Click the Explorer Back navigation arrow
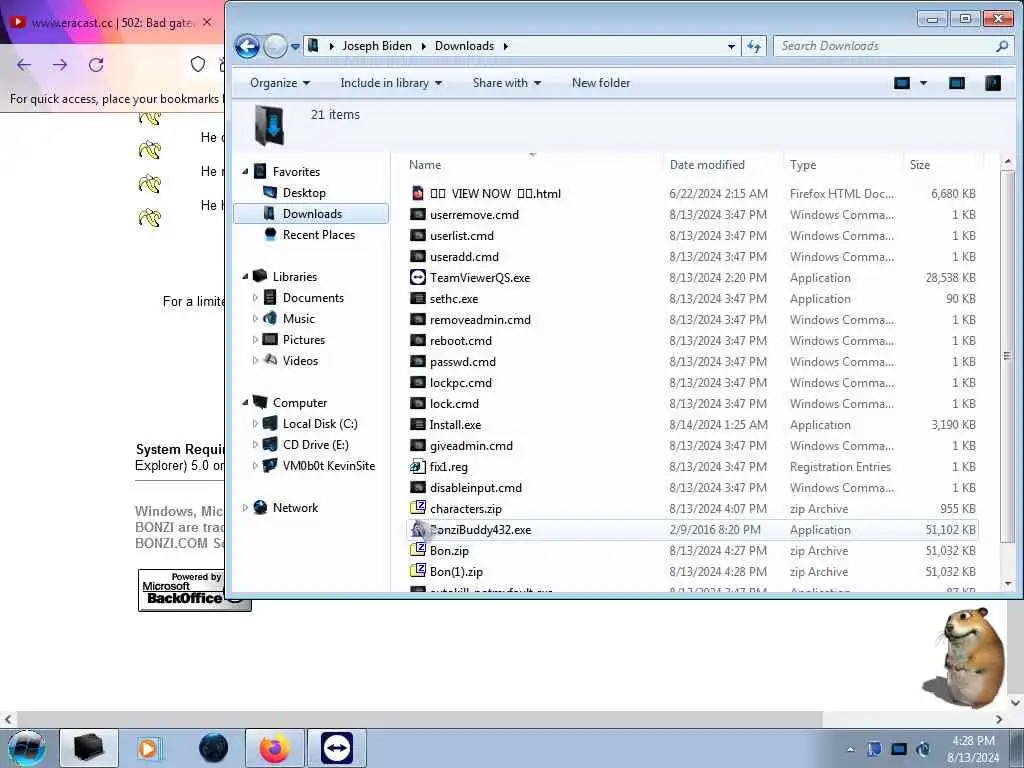 click(247, 46)
